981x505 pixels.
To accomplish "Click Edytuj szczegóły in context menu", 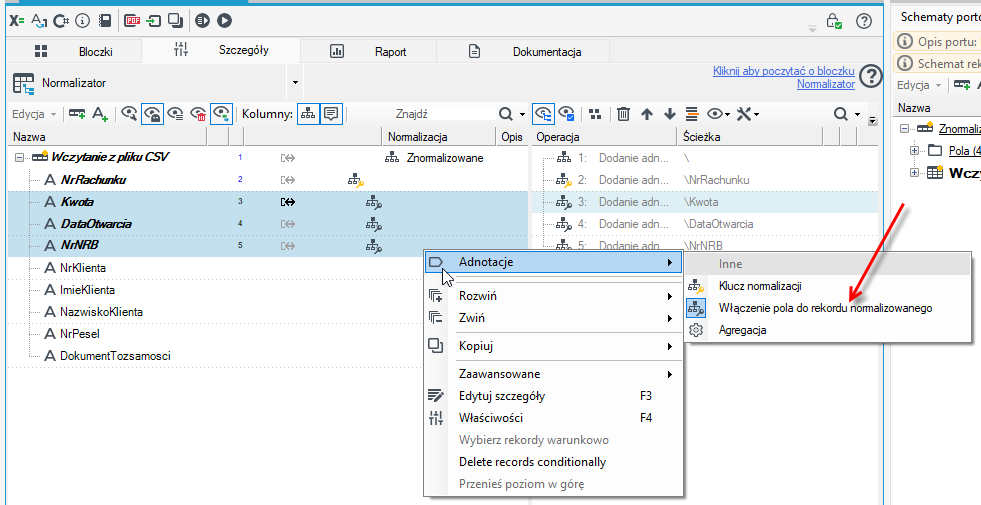I will point(553,396).
